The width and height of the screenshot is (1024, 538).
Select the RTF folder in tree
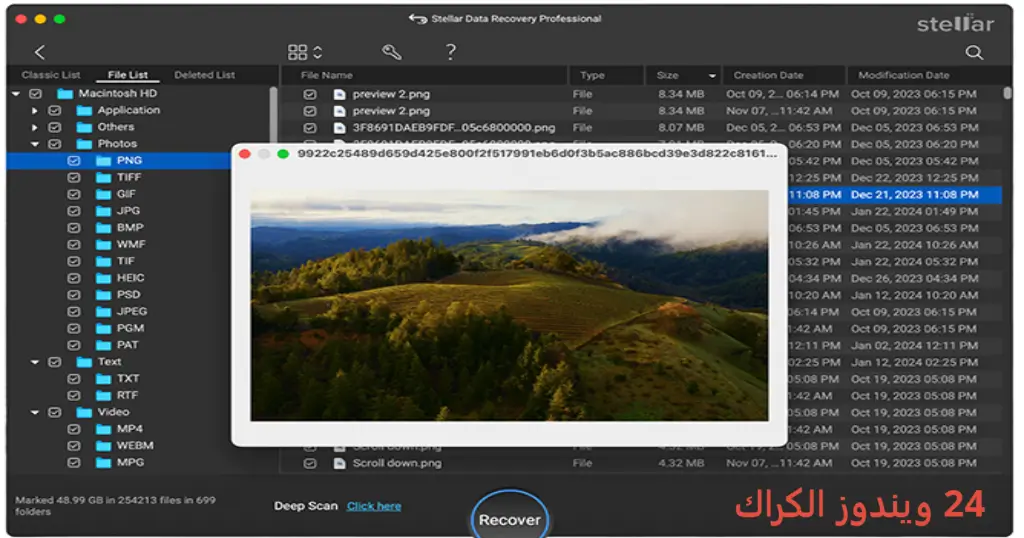tap(127, 396)
